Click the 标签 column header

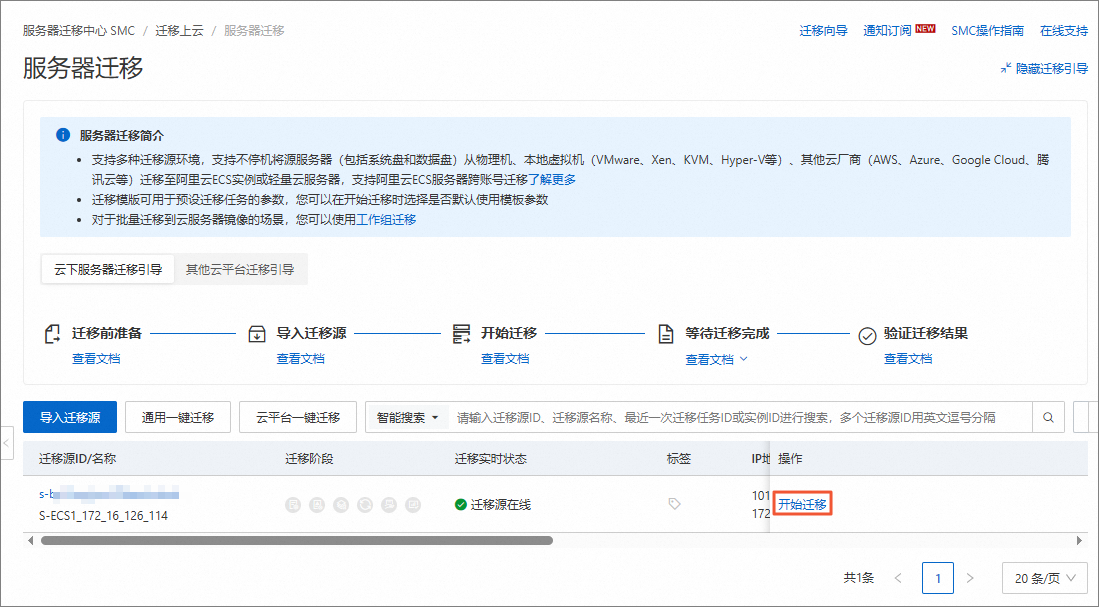[678, 458]
